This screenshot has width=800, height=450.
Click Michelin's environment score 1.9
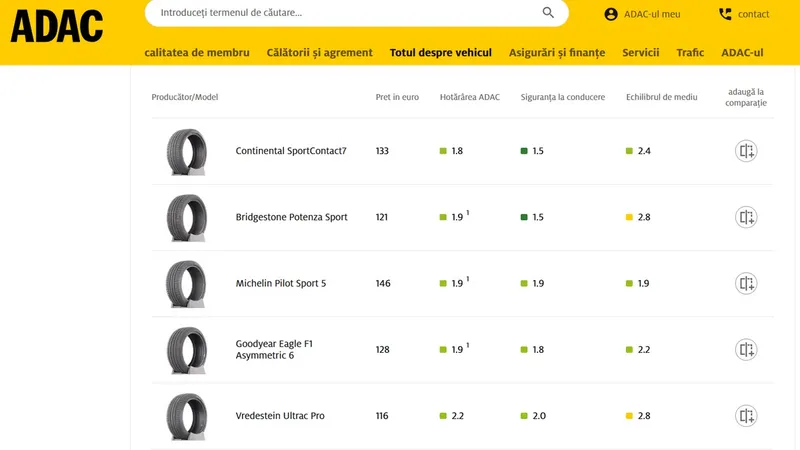point(643,284)
